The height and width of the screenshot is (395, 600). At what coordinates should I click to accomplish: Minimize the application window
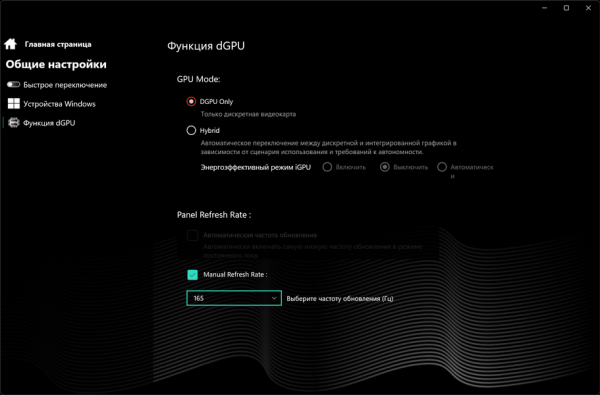[x=545, y=8]
